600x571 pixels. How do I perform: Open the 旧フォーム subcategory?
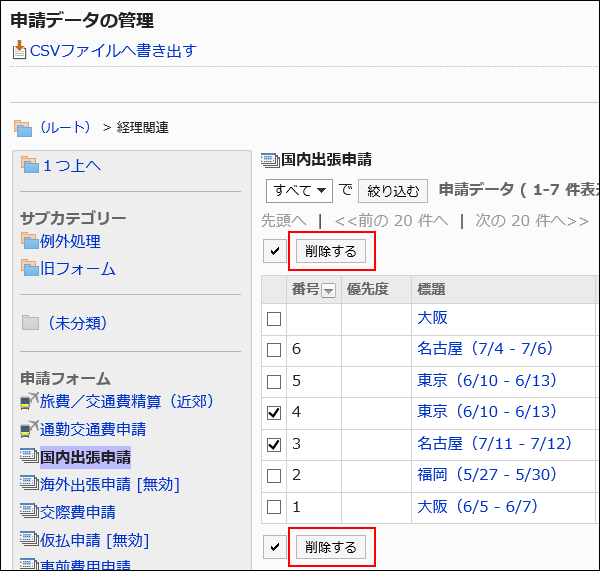pyautogui.click(x=78, y=268)
